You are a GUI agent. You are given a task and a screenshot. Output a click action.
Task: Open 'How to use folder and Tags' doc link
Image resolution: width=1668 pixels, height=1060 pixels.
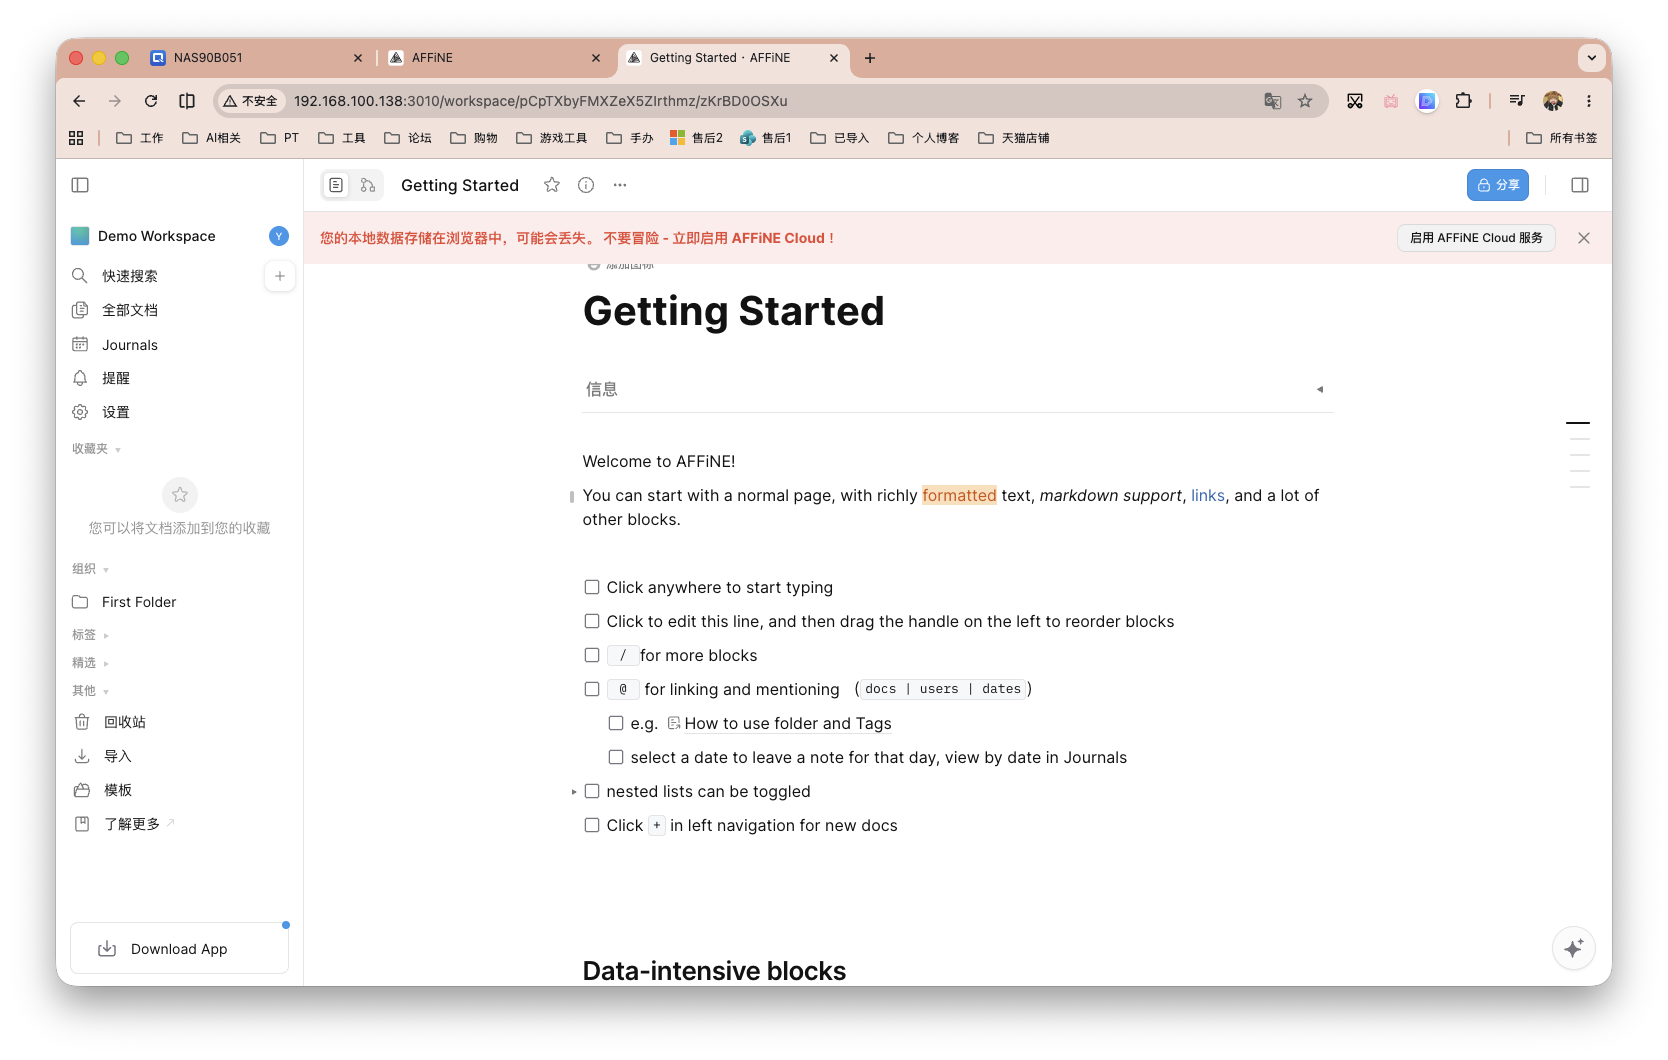point(779,724)
